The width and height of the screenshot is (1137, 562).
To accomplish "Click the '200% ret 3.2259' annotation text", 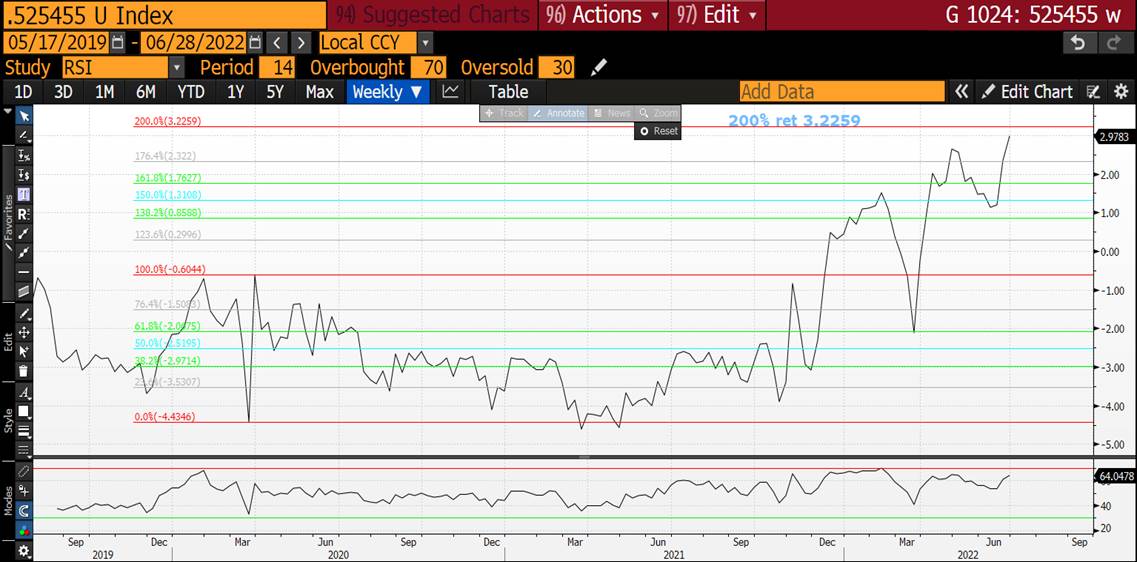I will point(794,121).
